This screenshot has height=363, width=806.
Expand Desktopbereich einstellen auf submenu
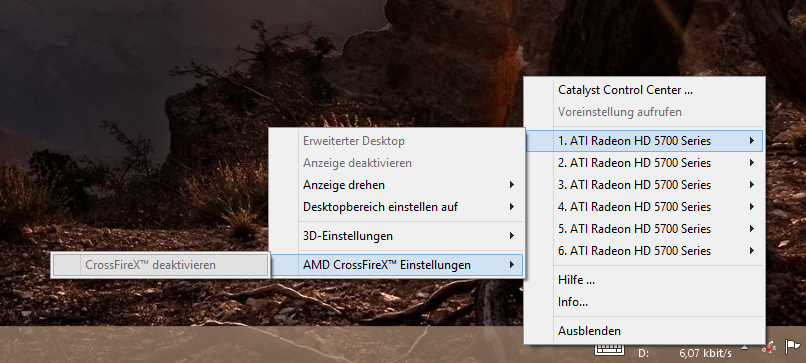click(x=397, y=207)
